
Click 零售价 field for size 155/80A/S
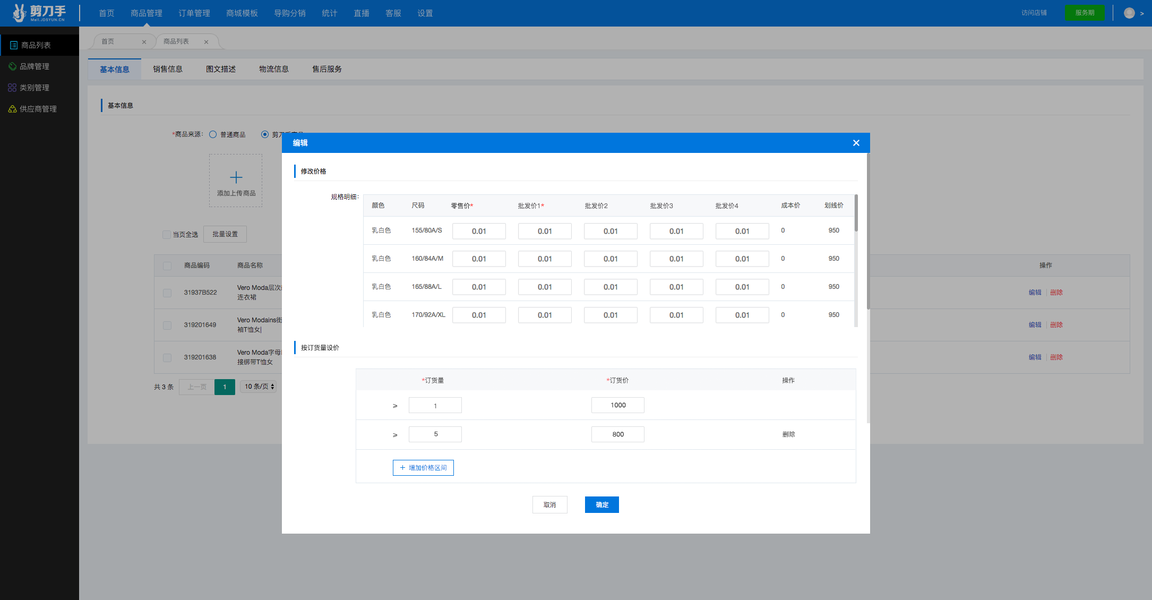(479, 231)
